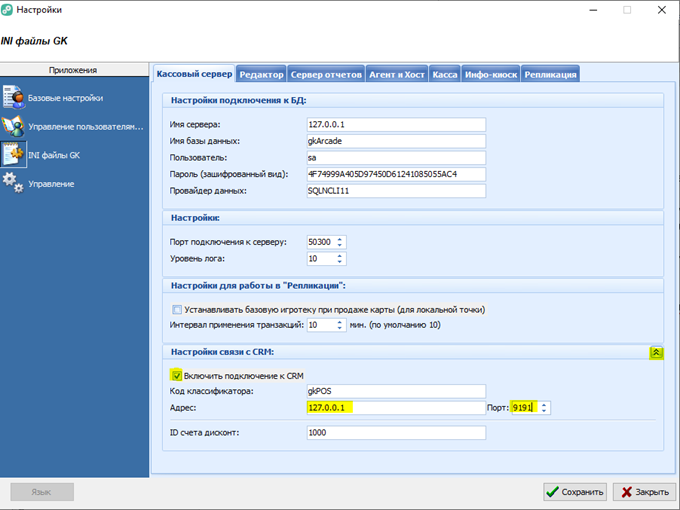
Task: Open the Инфо-киоск tab
Action: point(491,75)
